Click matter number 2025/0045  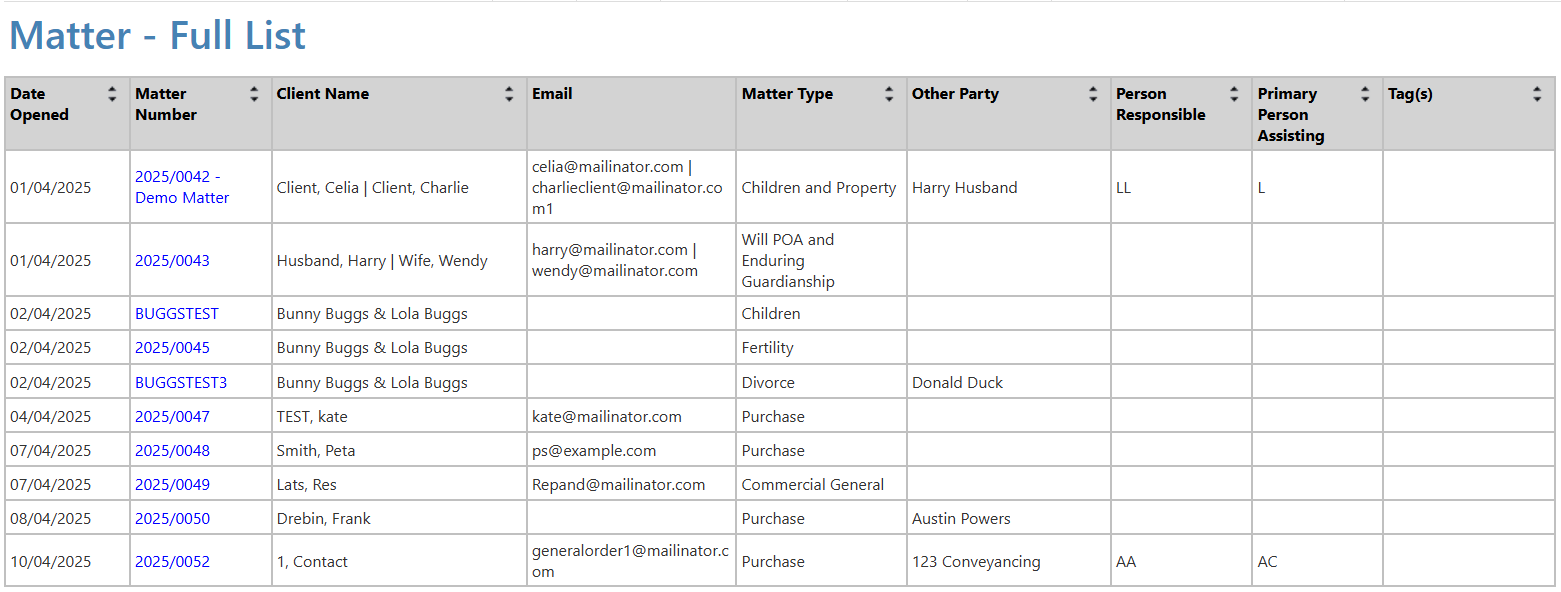172,348
